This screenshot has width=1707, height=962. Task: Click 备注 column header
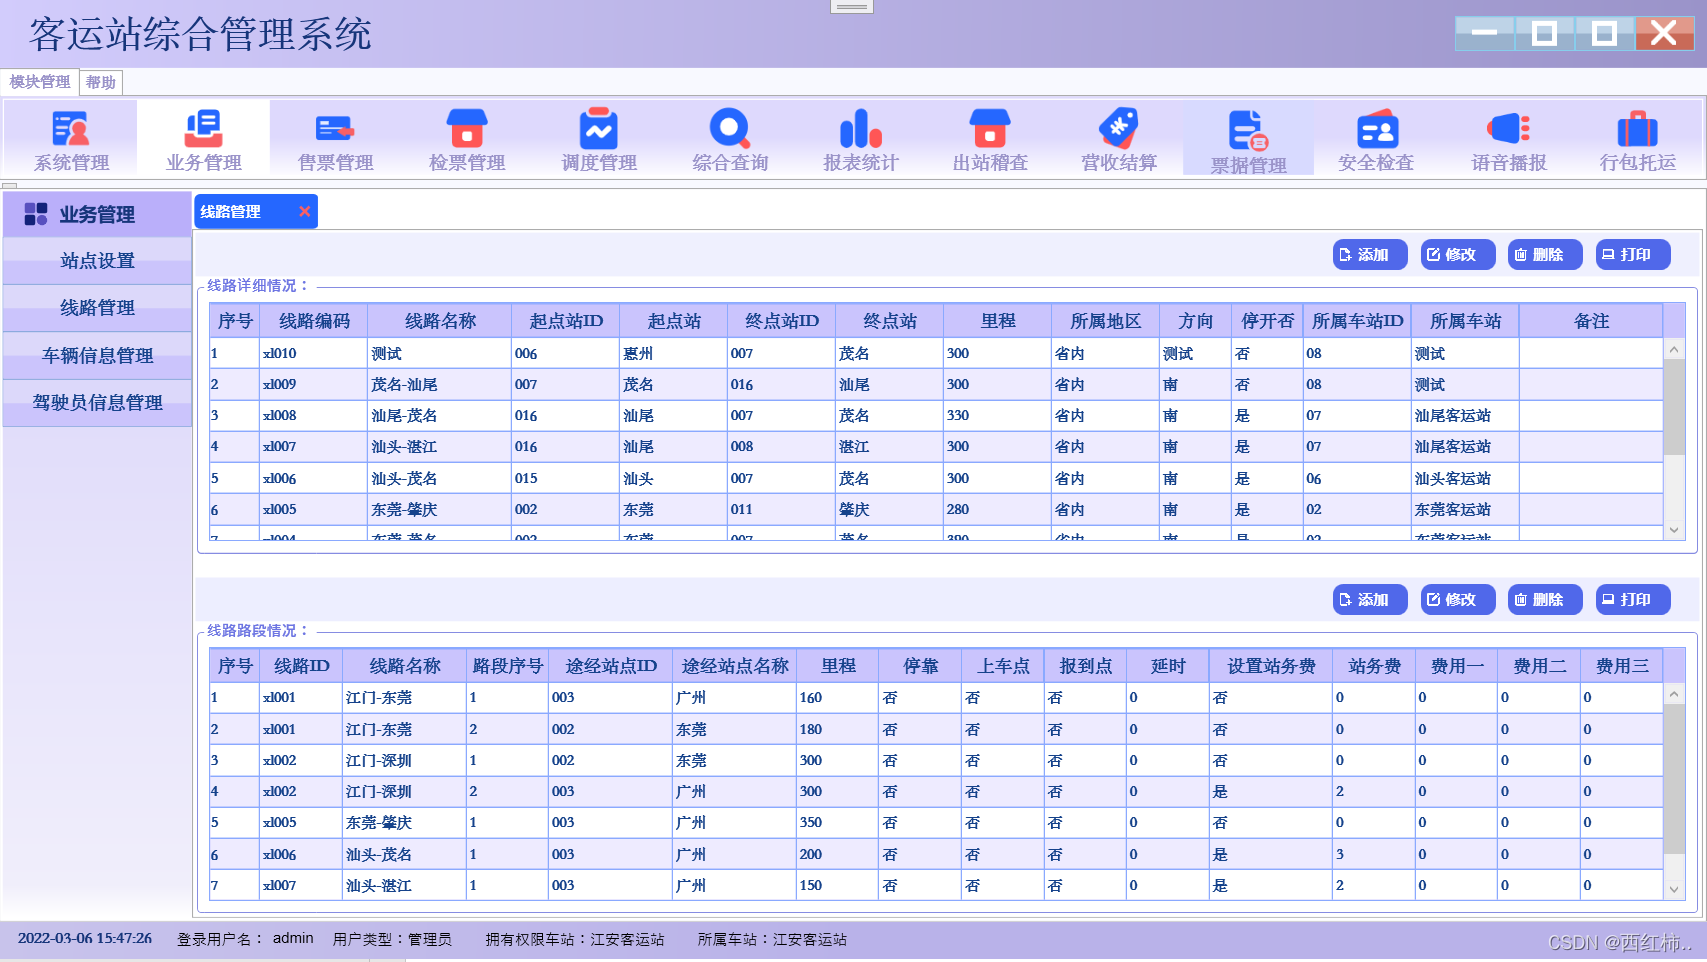(1591, 321)
